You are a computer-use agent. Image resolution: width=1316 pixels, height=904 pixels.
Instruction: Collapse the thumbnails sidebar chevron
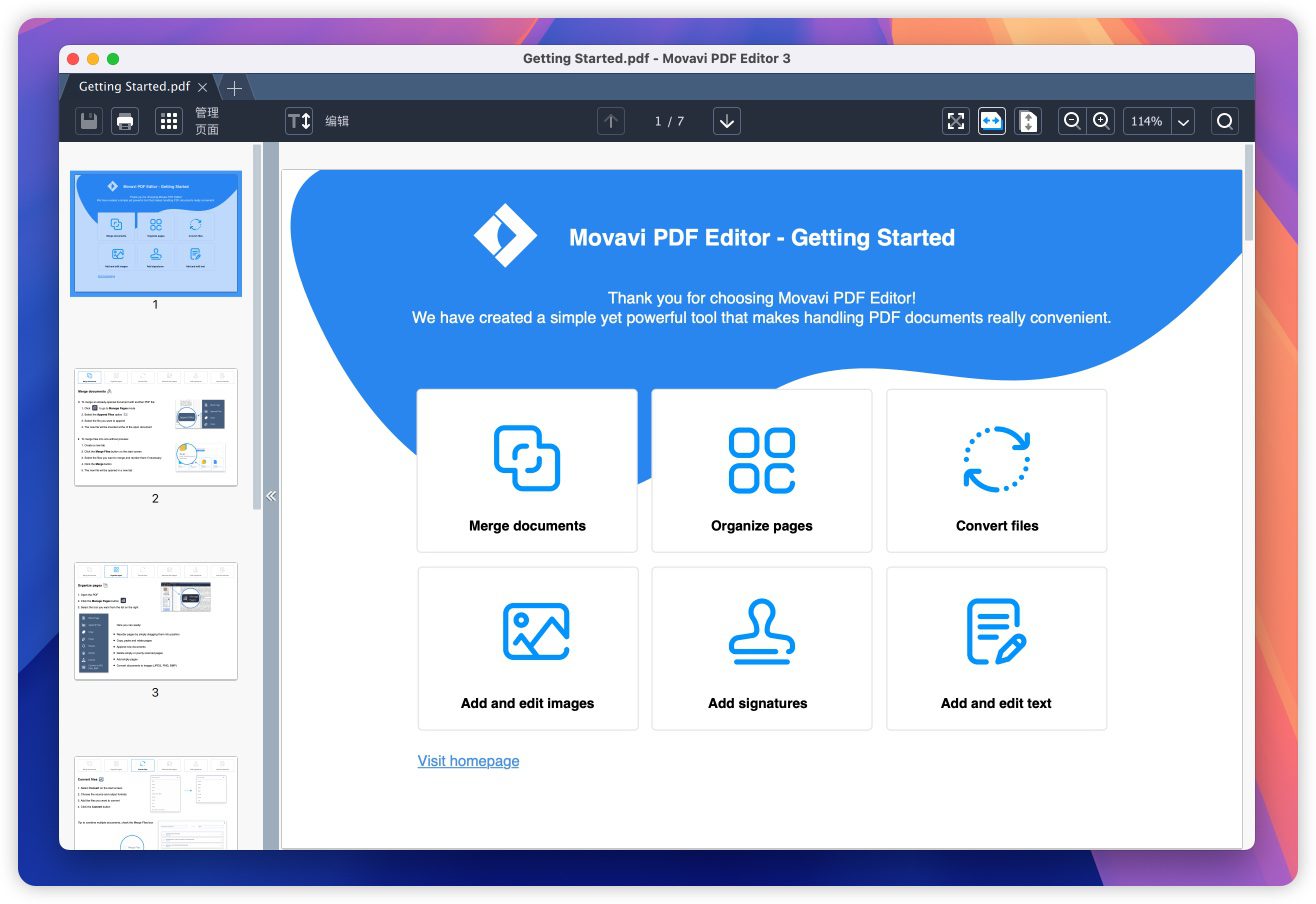pos(270,495)
